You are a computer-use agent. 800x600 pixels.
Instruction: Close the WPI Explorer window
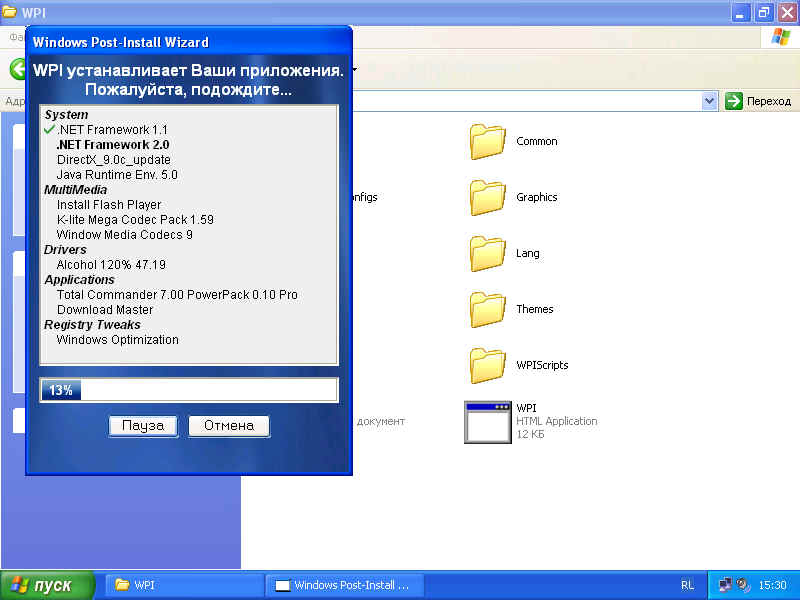point(787,12)
